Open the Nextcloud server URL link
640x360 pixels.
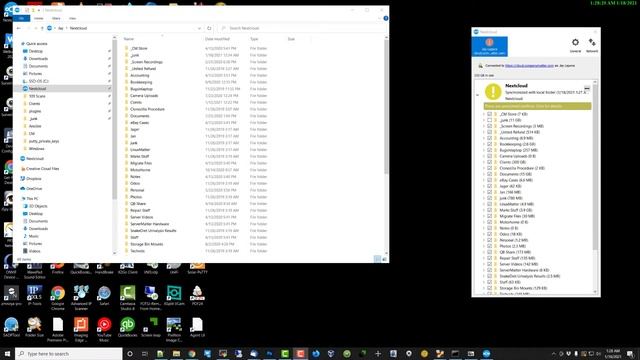[x=529, y=65]
